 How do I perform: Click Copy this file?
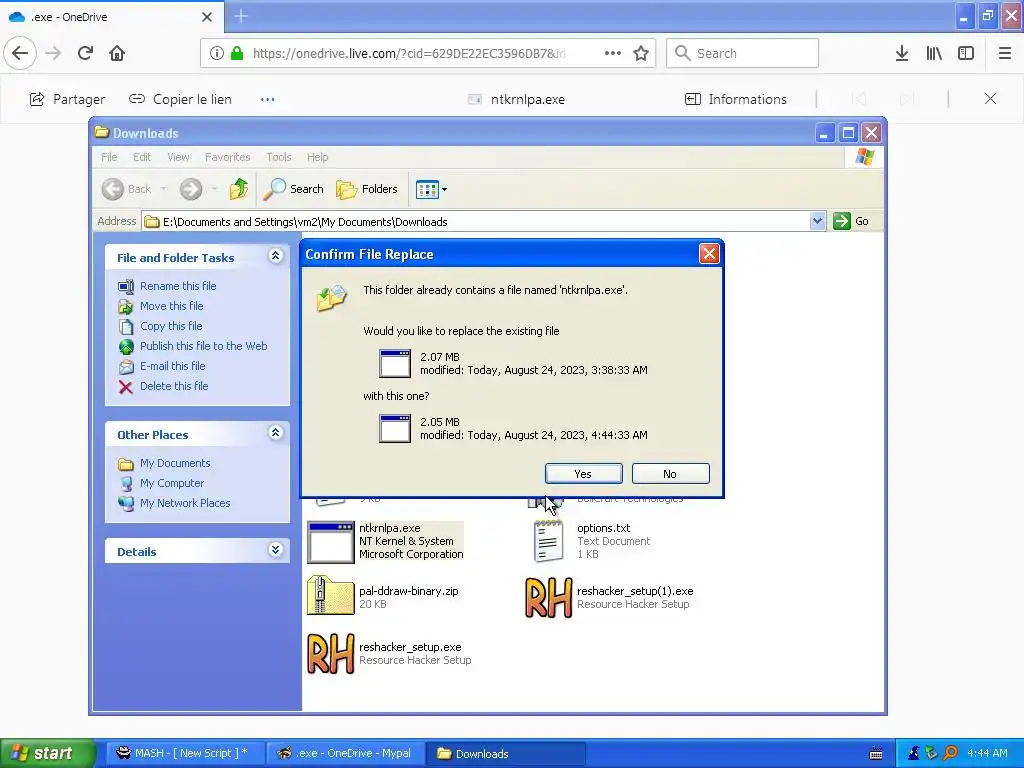(x=171, y=326)
